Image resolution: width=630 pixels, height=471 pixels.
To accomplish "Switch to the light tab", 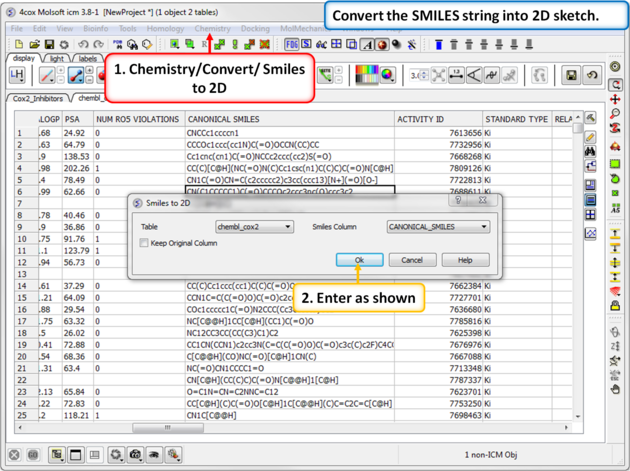I will 57,59.
